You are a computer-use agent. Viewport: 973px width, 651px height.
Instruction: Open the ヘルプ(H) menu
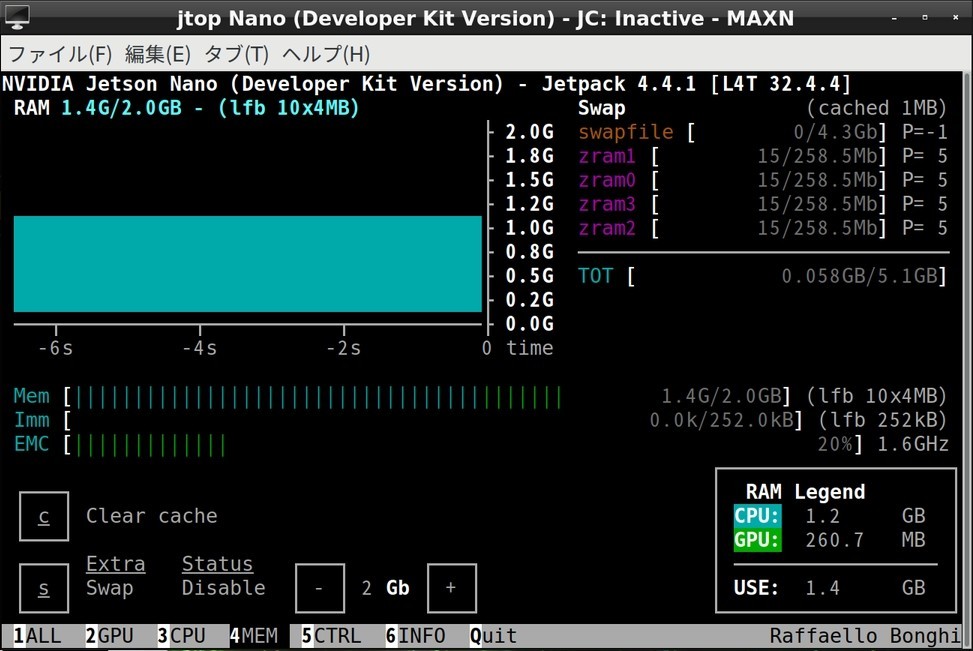point(326,55)
